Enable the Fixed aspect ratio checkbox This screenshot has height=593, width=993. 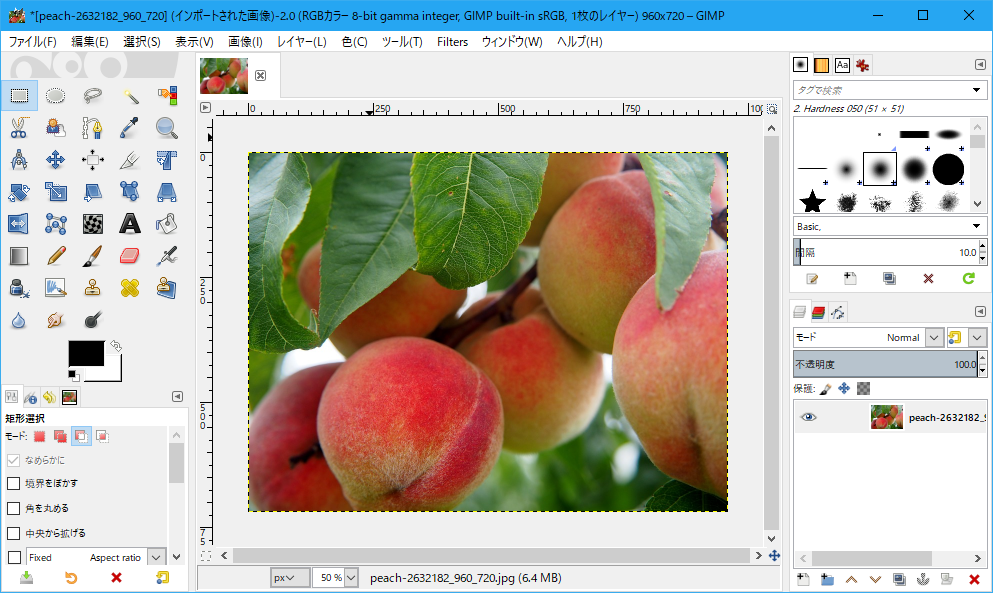point(13,558)
